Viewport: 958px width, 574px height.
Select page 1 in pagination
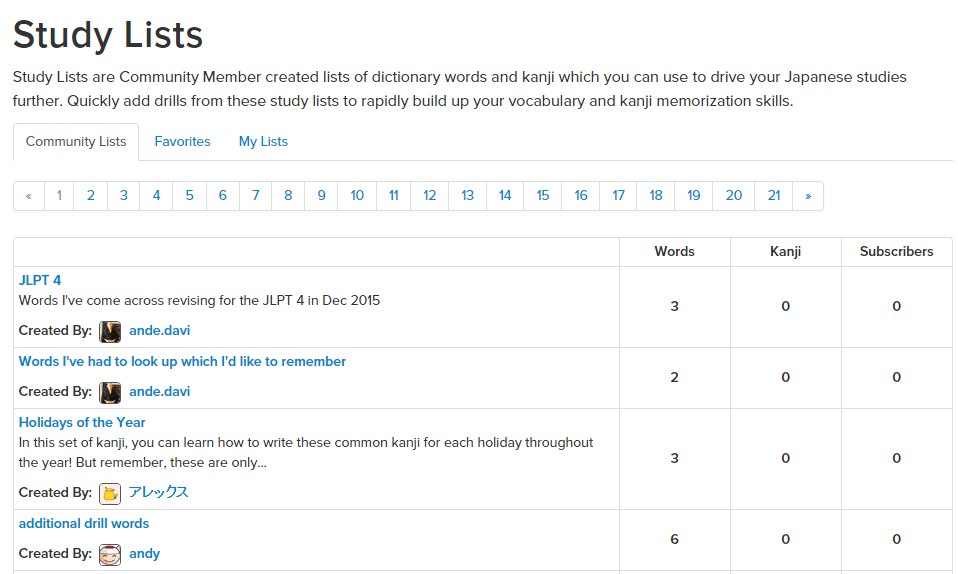(x=59, y=196)
